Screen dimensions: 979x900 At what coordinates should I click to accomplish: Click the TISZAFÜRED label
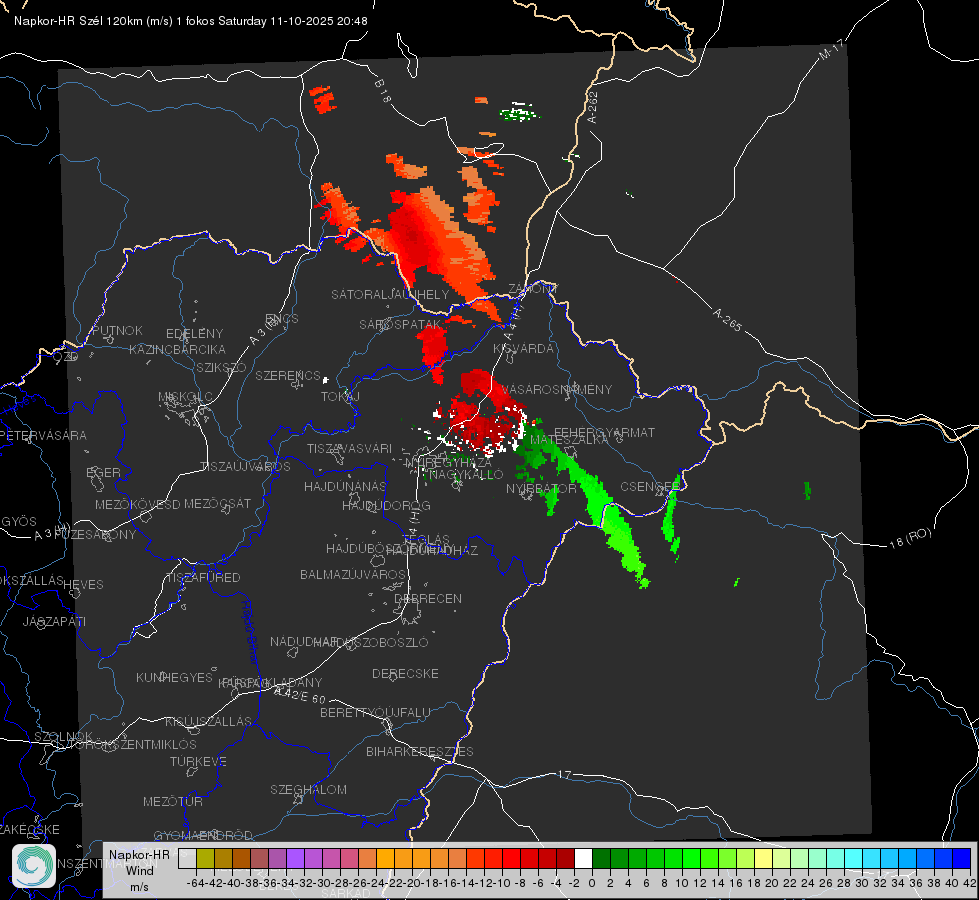click(203, 578)
